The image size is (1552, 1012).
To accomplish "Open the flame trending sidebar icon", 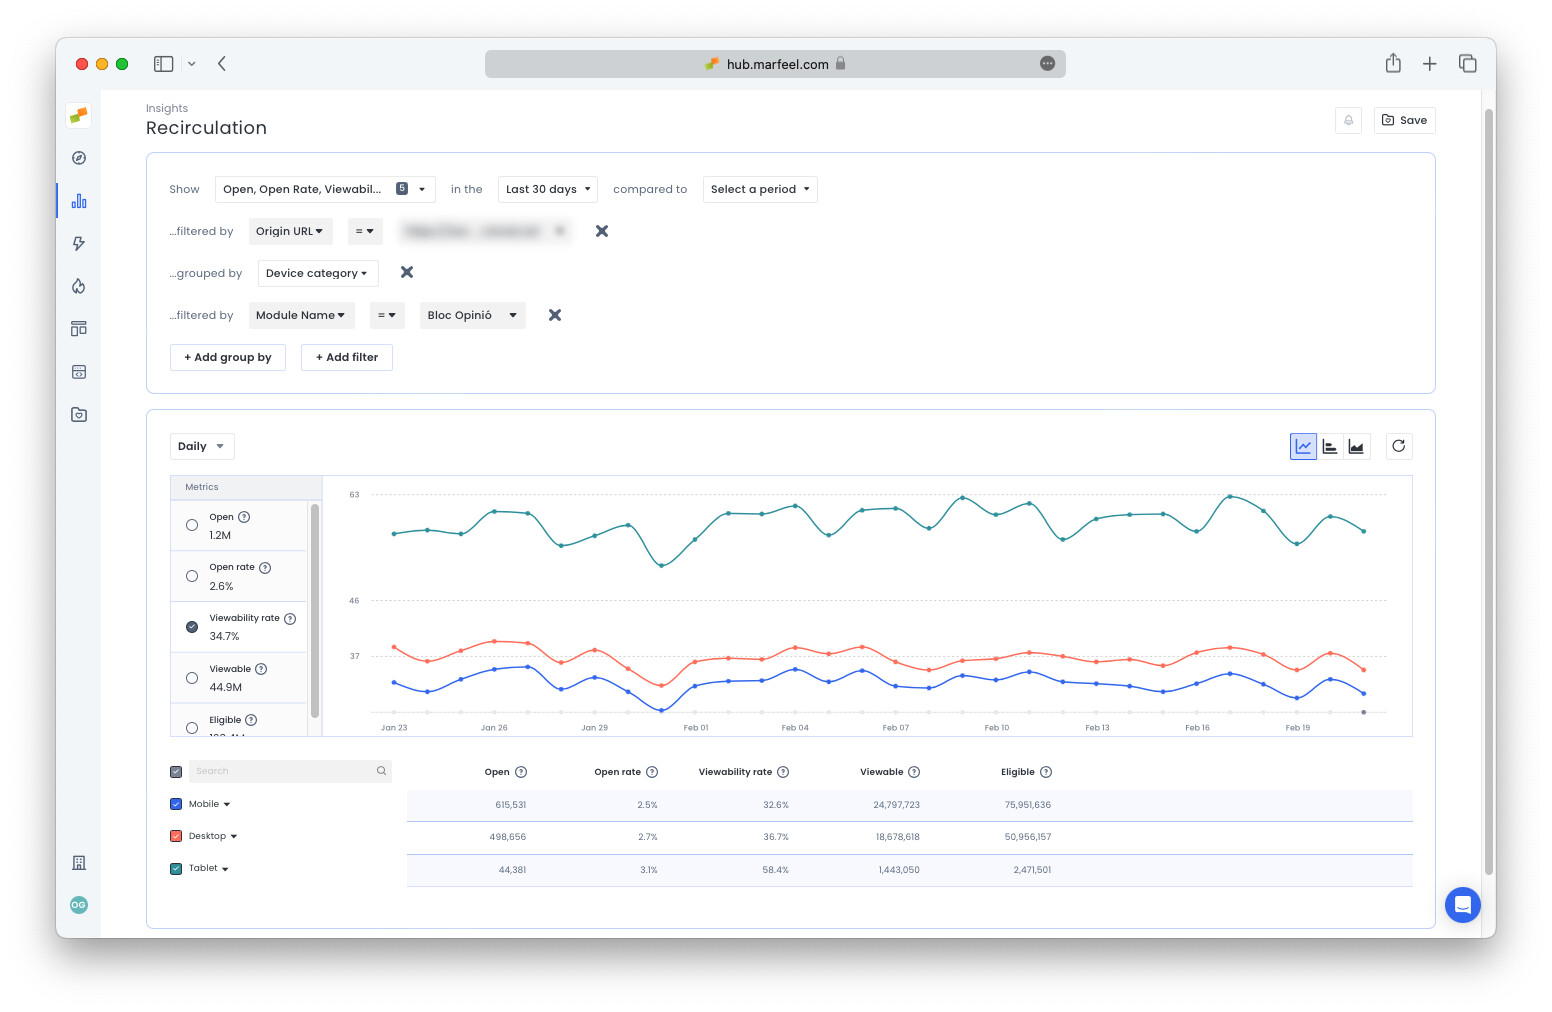I will [x=79, y=286].
